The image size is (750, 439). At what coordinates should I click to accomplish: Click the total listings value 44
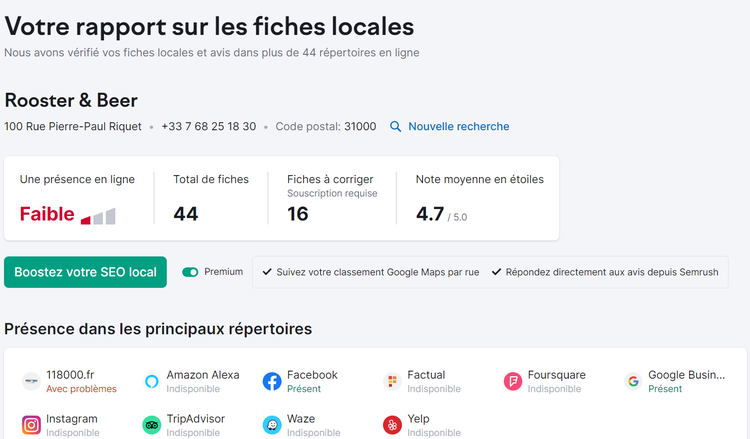186,214
